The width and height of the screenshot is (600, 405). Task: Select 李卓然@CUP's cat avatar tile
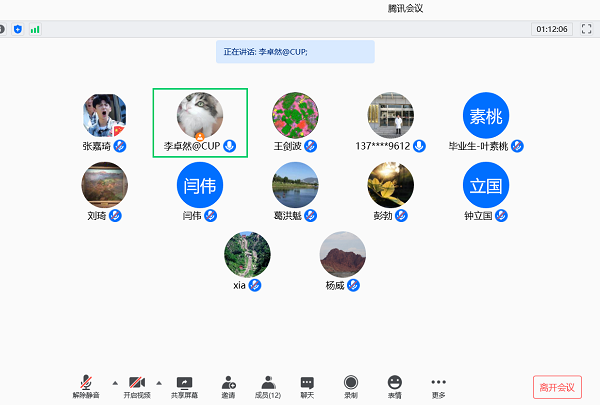(200, 116)
